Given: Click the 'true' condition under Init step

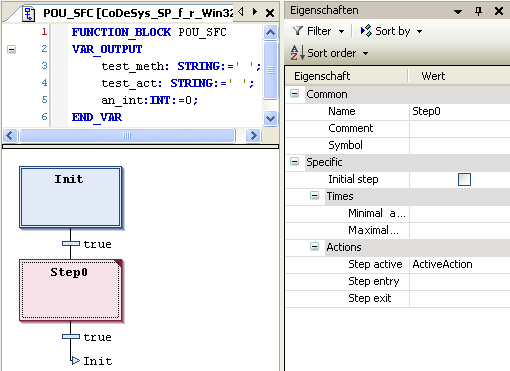Looking at the screenshot, I should pyautogui.click(x=97, y=244).
